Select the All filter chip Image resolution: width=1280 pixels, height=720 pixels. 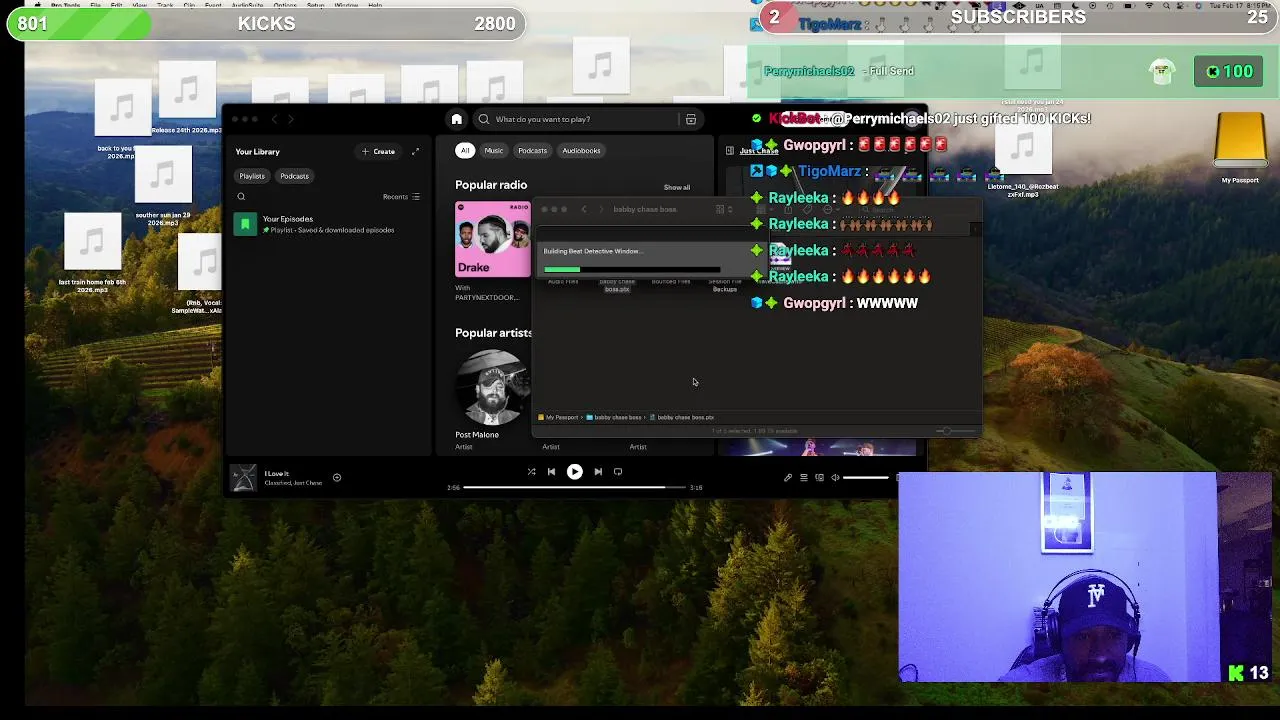465,150
